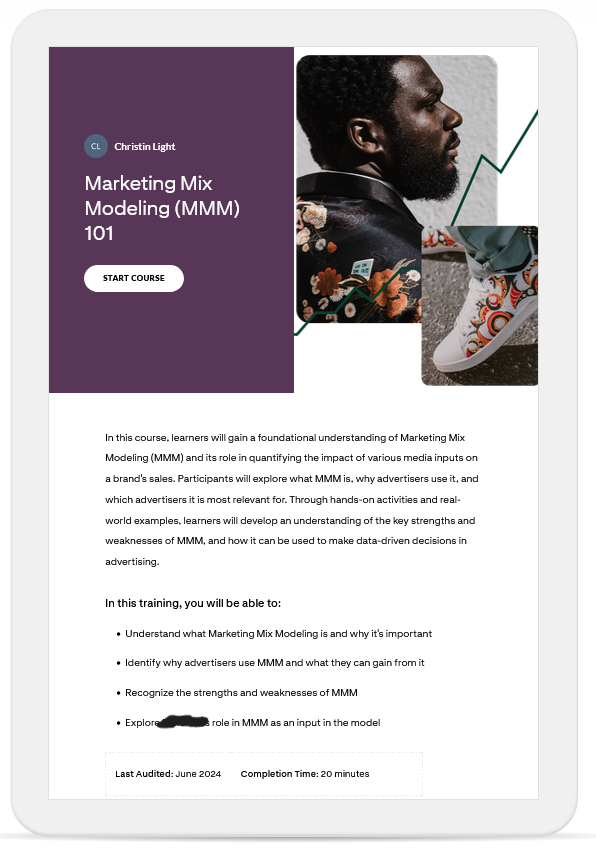Click the black redacted scribble in the last bullet
This screenshot has height=858, width=596.
pyautogui.click(x=183, y=722)
